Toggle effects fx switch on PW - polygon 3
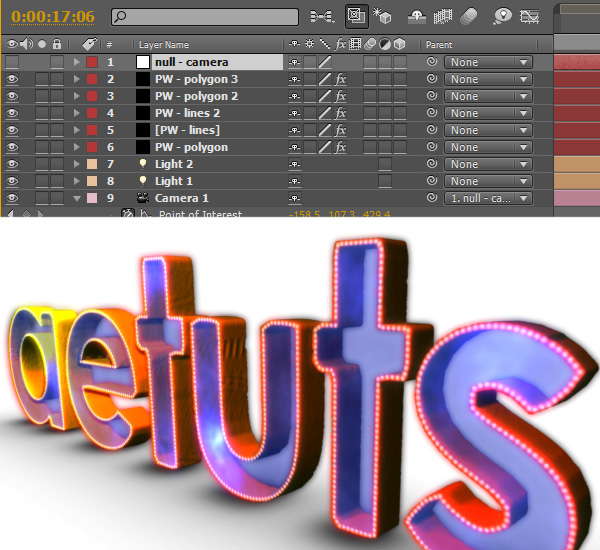Viewport: 600px width, 550px height. (340, 79)
